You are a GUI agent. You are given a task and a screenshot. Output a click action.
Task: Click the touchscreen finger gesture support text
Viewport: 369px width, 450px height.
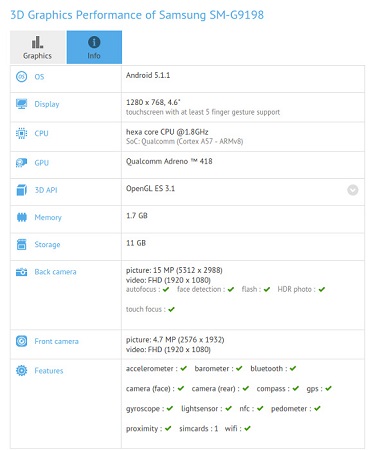click(203, 112)
